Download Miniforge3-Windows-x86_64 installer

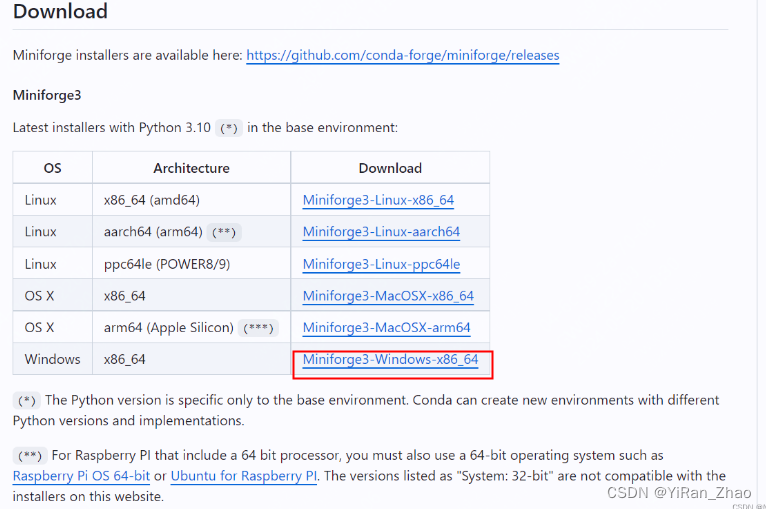coord(390,360)
